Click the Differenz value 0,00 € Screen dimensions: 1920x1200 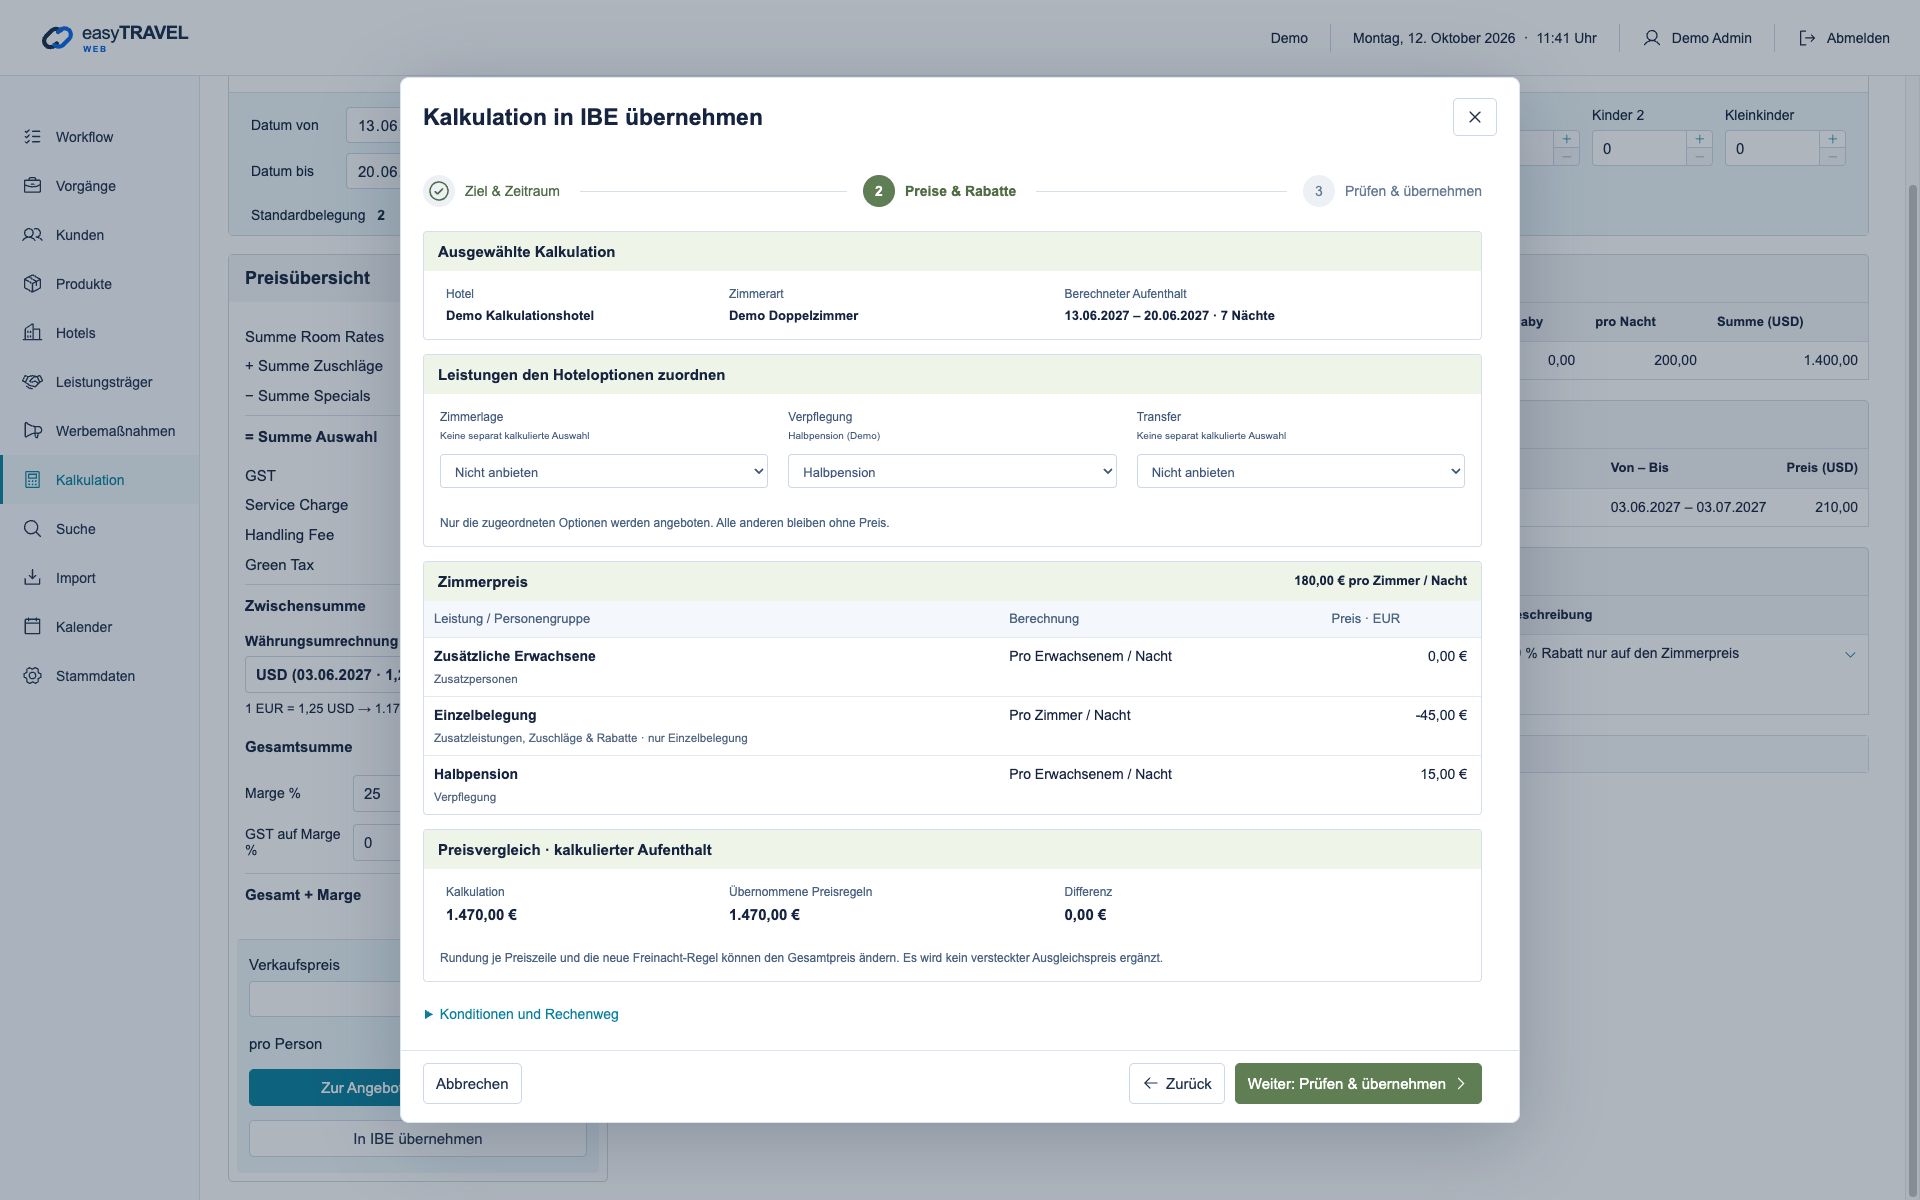point(1085,915)
